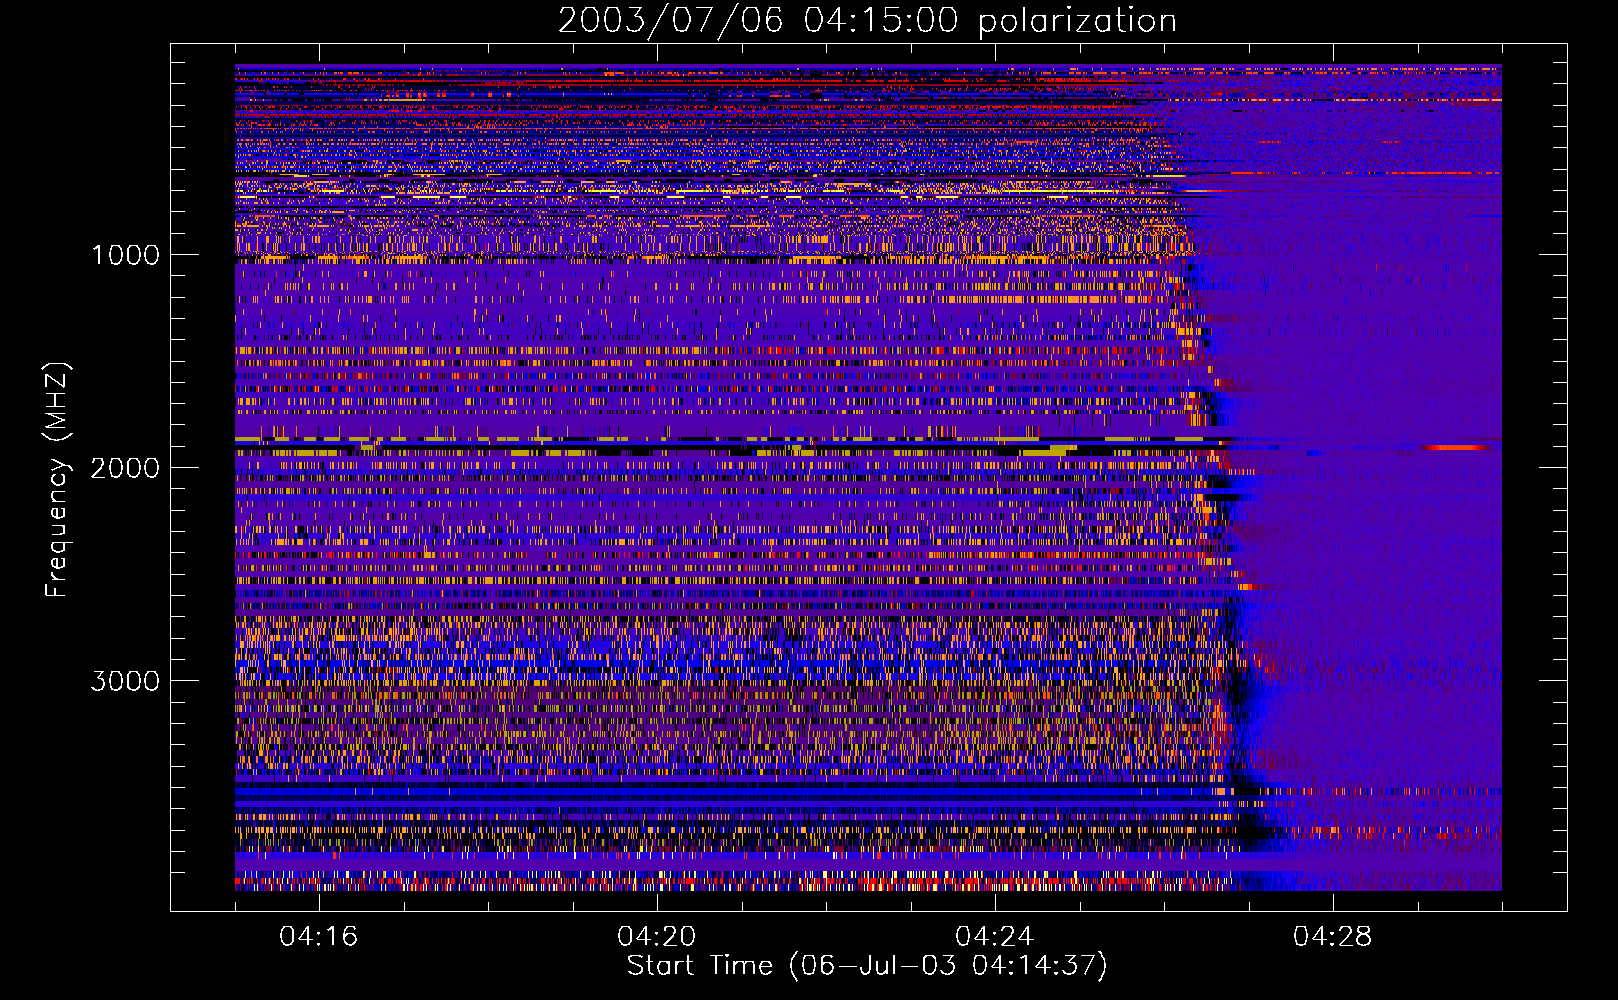This screenshot has height=1000, width=1618.
Task: Click the 04:16 time tick label
Action: point(319,937)
